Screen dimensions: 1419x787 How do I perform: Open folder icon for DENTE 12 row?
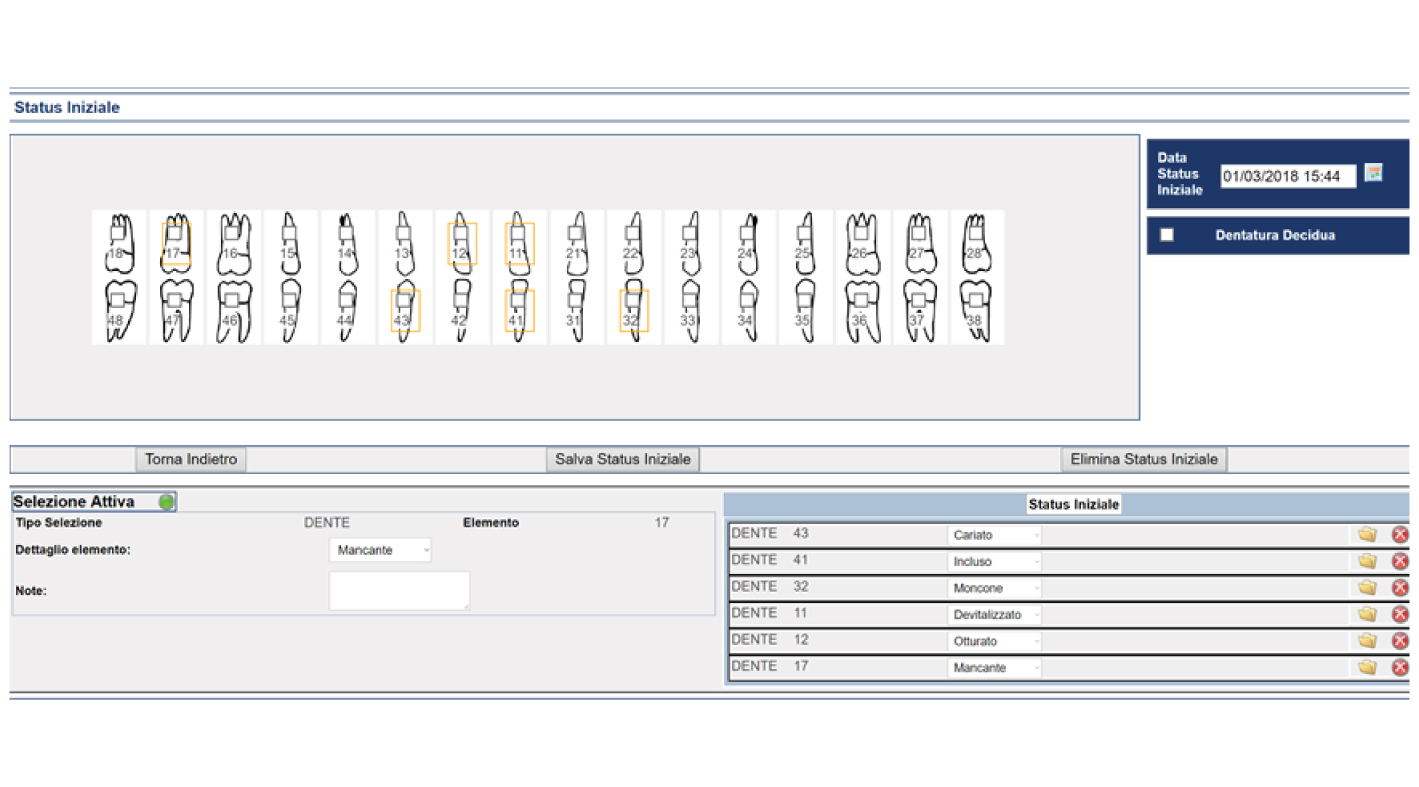[x=1367, y=640]
